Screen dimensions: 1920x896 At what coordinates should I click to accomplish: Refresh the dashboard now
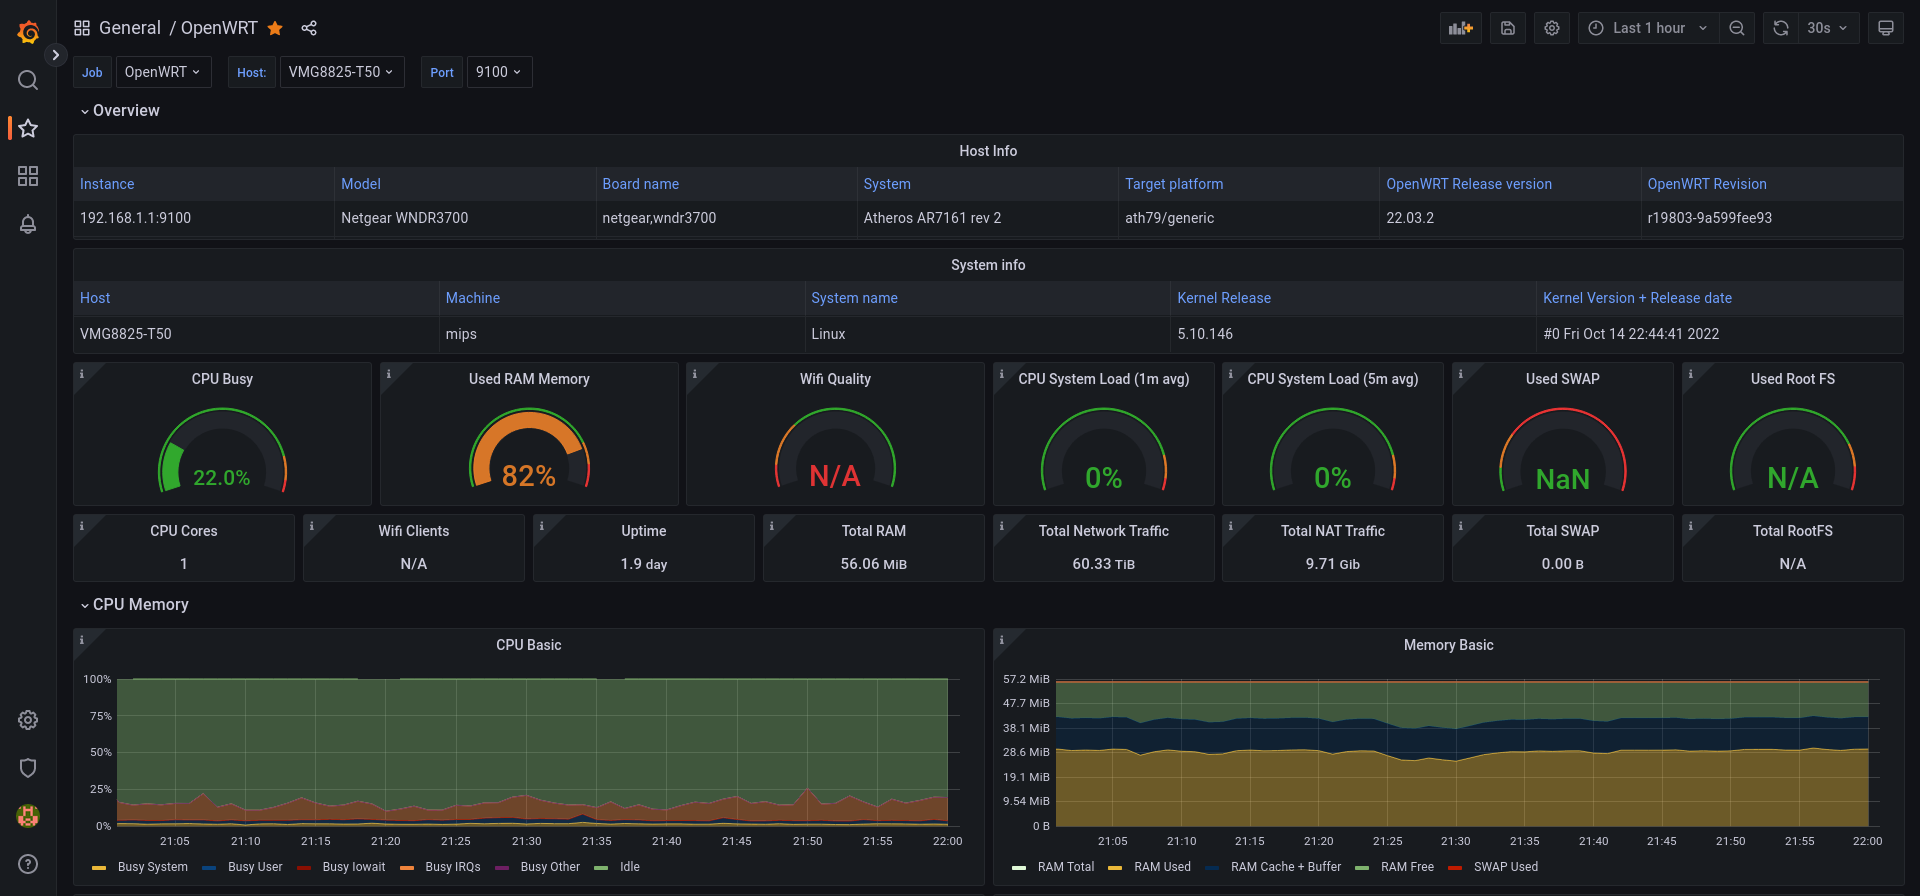pos(1781,28)
